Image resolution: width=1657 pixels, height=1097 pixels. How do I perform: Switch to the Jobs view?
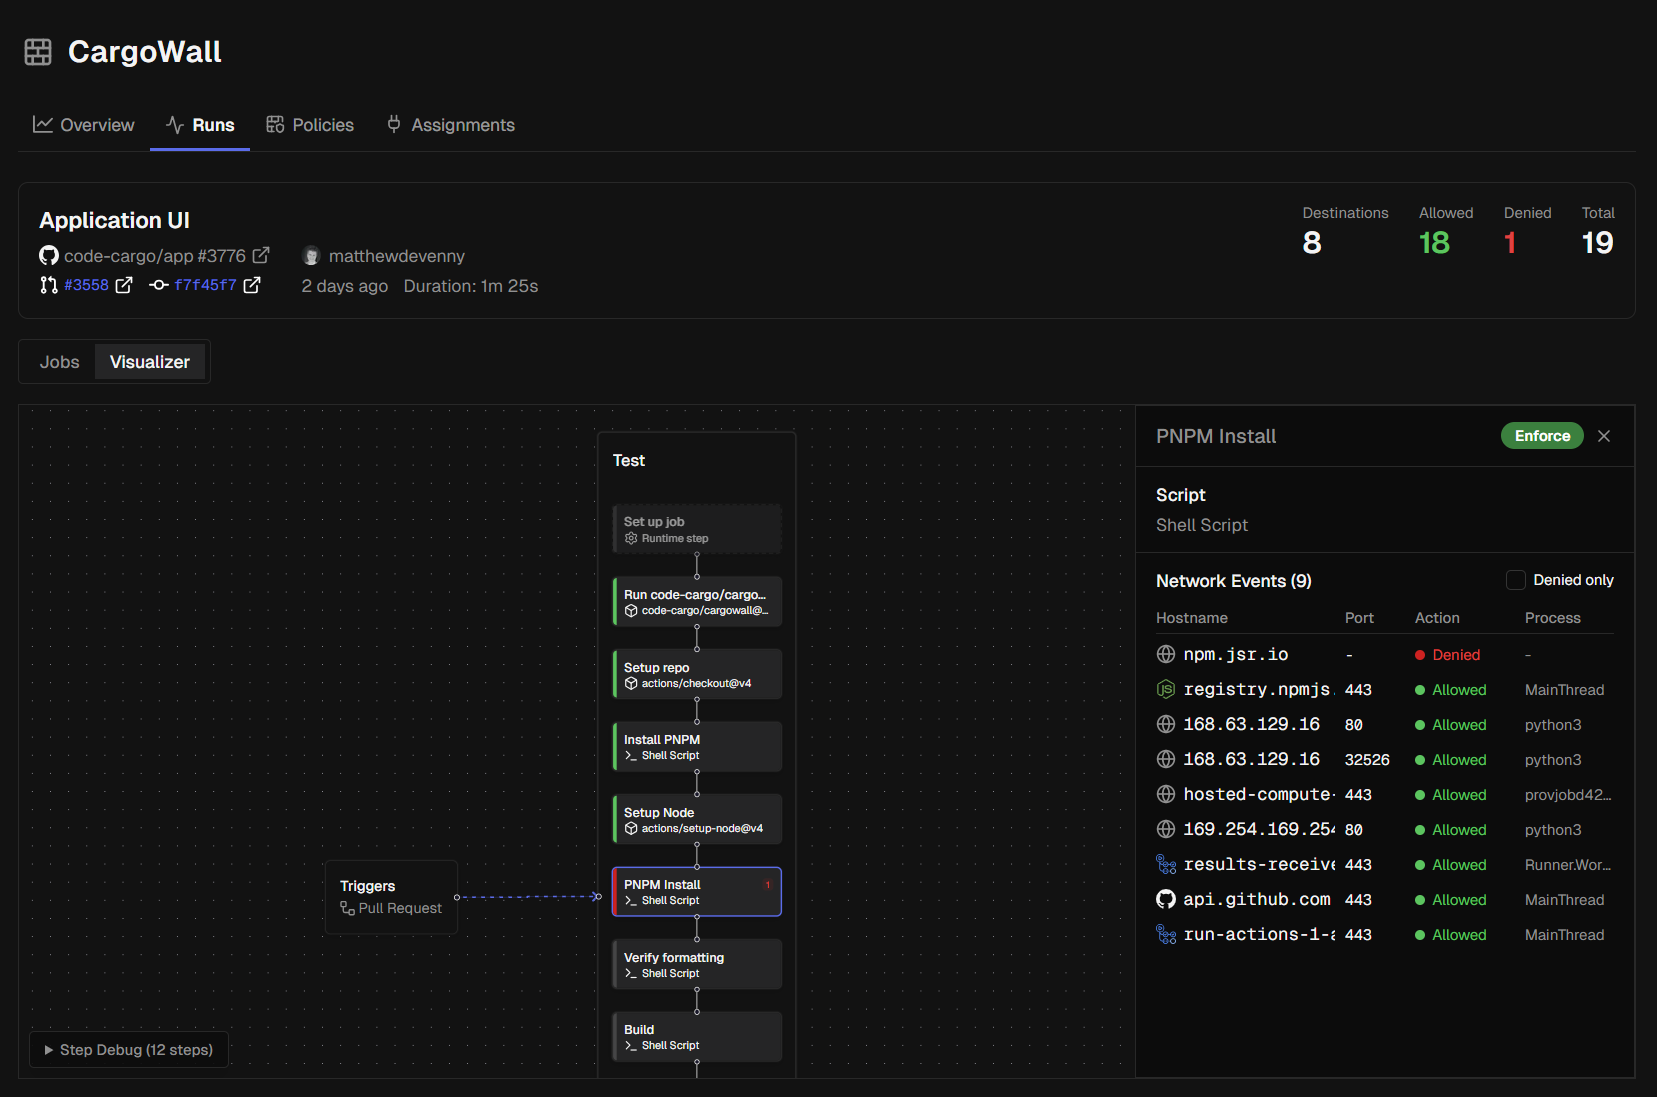tap(59, 361)
